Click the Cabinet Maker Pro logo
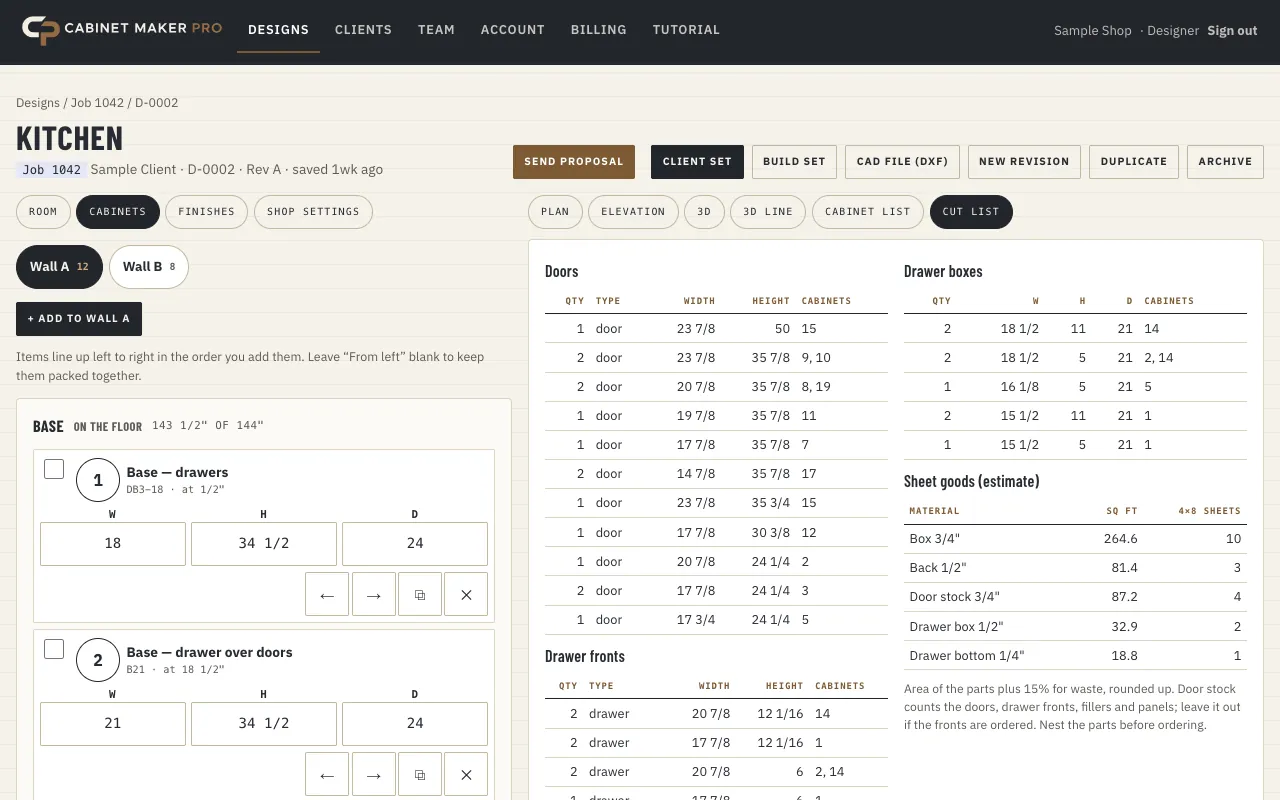This screenshot has height=800, width=1280. 122,30
